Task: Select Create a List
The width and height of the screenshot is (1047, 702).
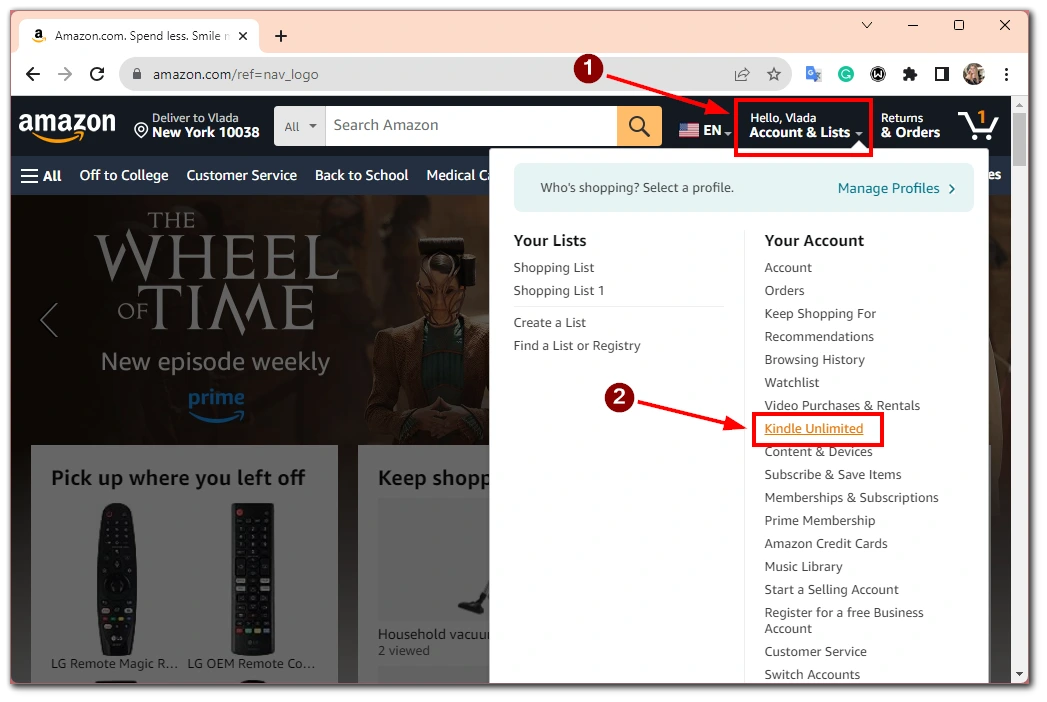Action: (550, 323)
